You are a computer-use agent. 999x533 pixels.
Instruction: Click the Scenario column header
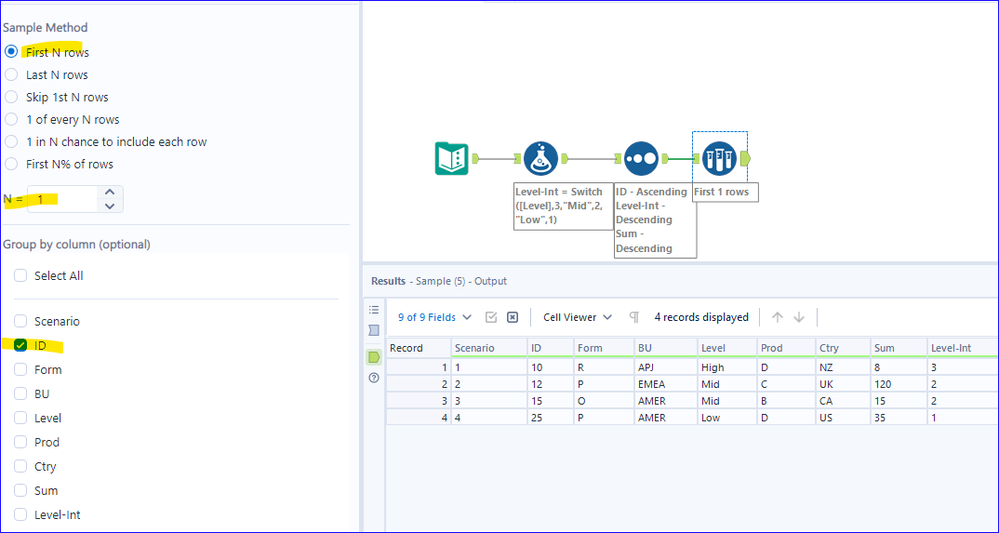(489, 348)
